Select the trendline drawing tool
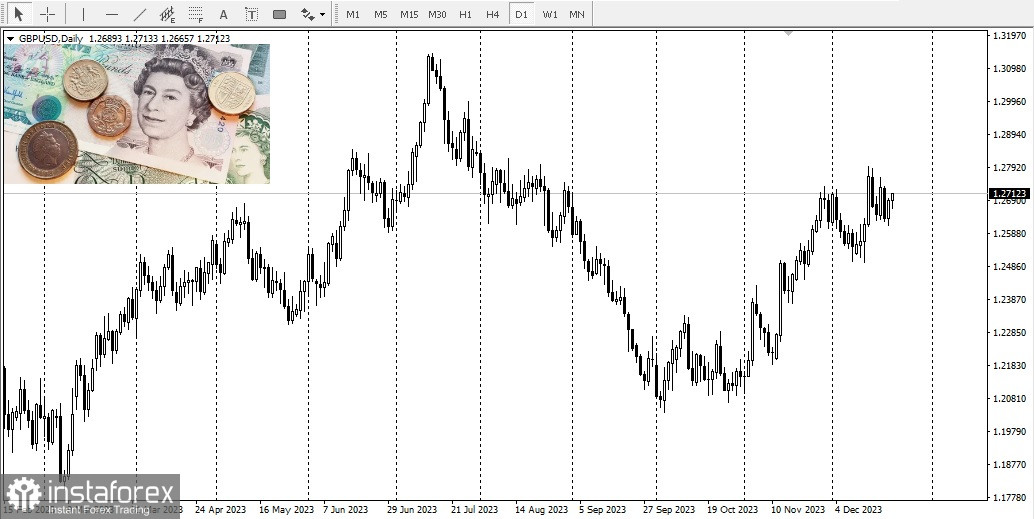The width and height of the screenshot is (1034, 519). (140, 14)
